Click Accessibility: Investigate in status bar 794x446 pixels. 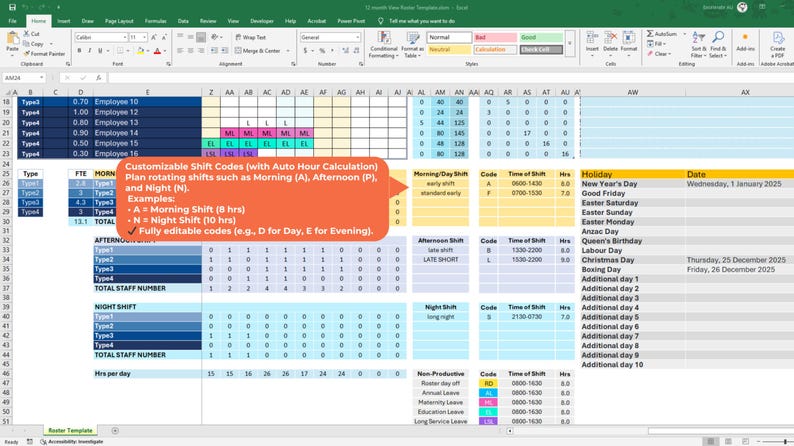[72, 442]
